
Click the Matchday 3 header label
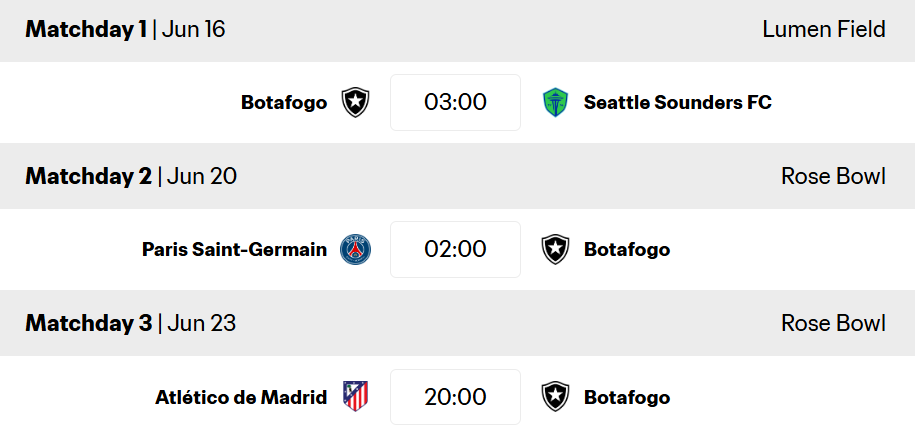click(x=89, y=324)
